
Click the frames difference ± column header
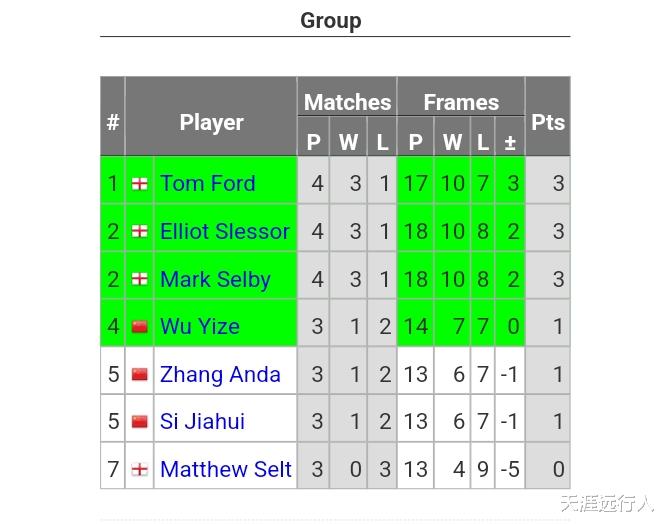510,142
